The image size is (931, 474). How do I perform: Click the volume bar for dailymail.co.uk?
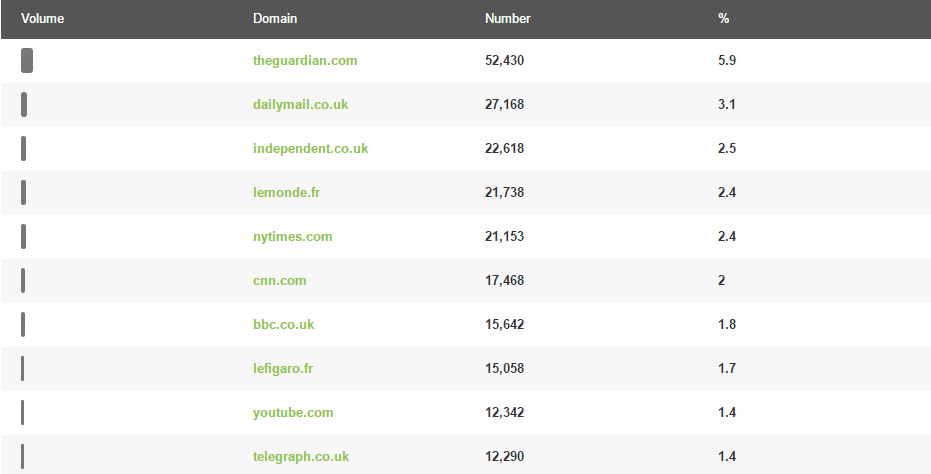coord(24,105)
